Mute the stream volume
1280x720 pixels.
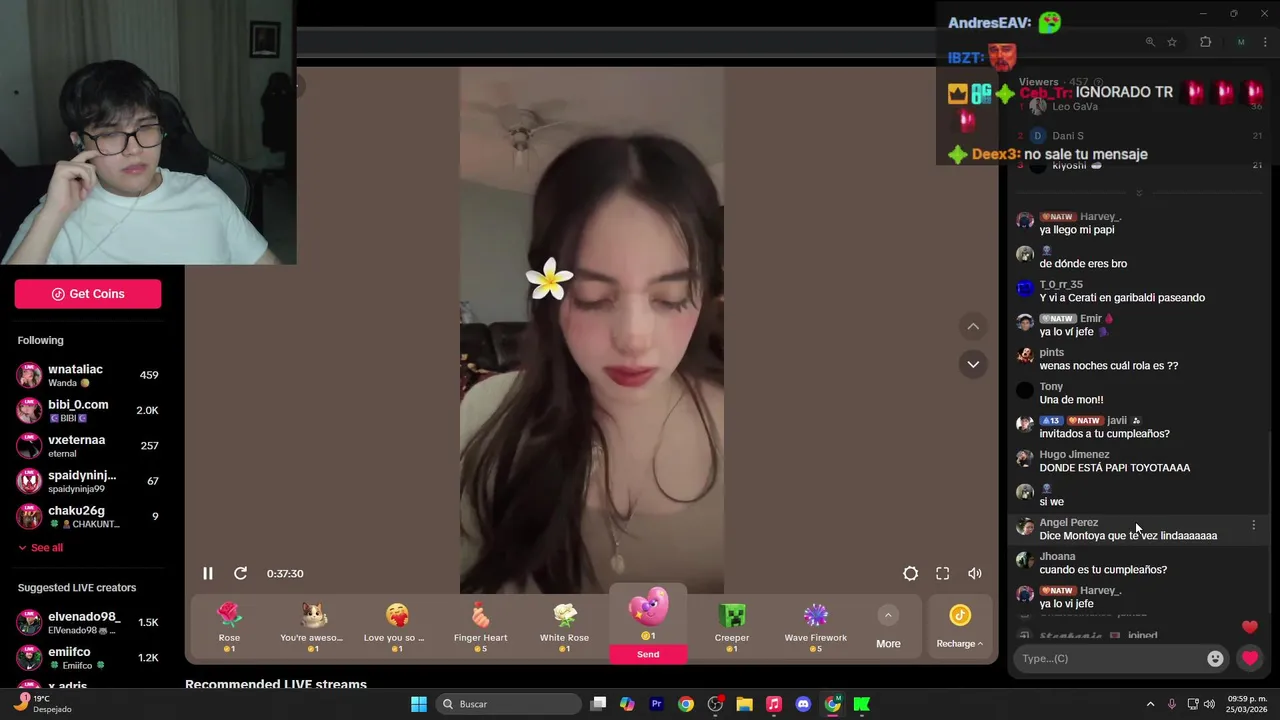(974, 573)
